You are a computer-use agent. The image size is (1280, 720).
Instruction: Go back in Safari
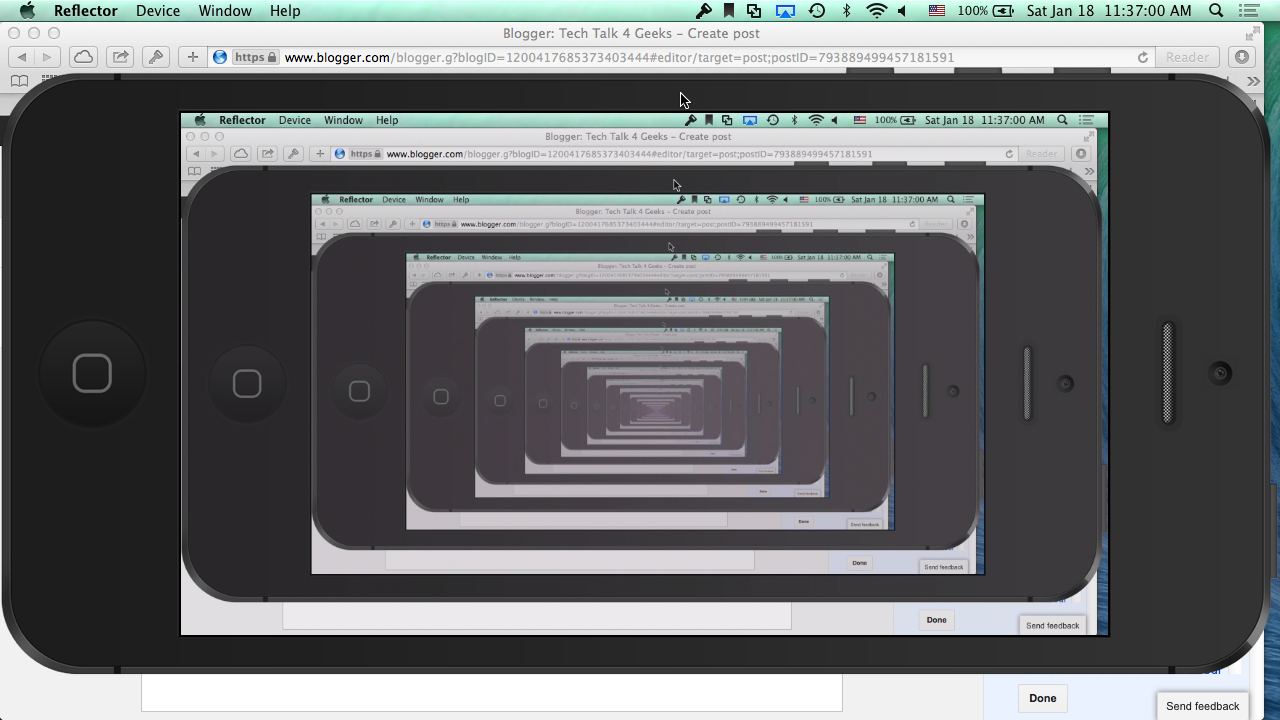coord(22,57)
